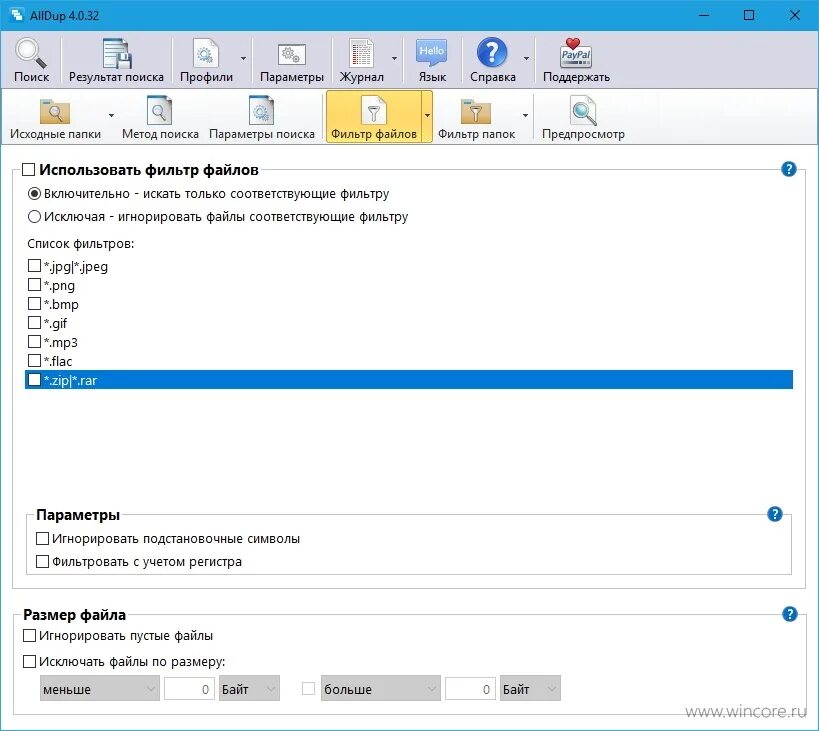Select the Исключая radio button

(34, 216)
